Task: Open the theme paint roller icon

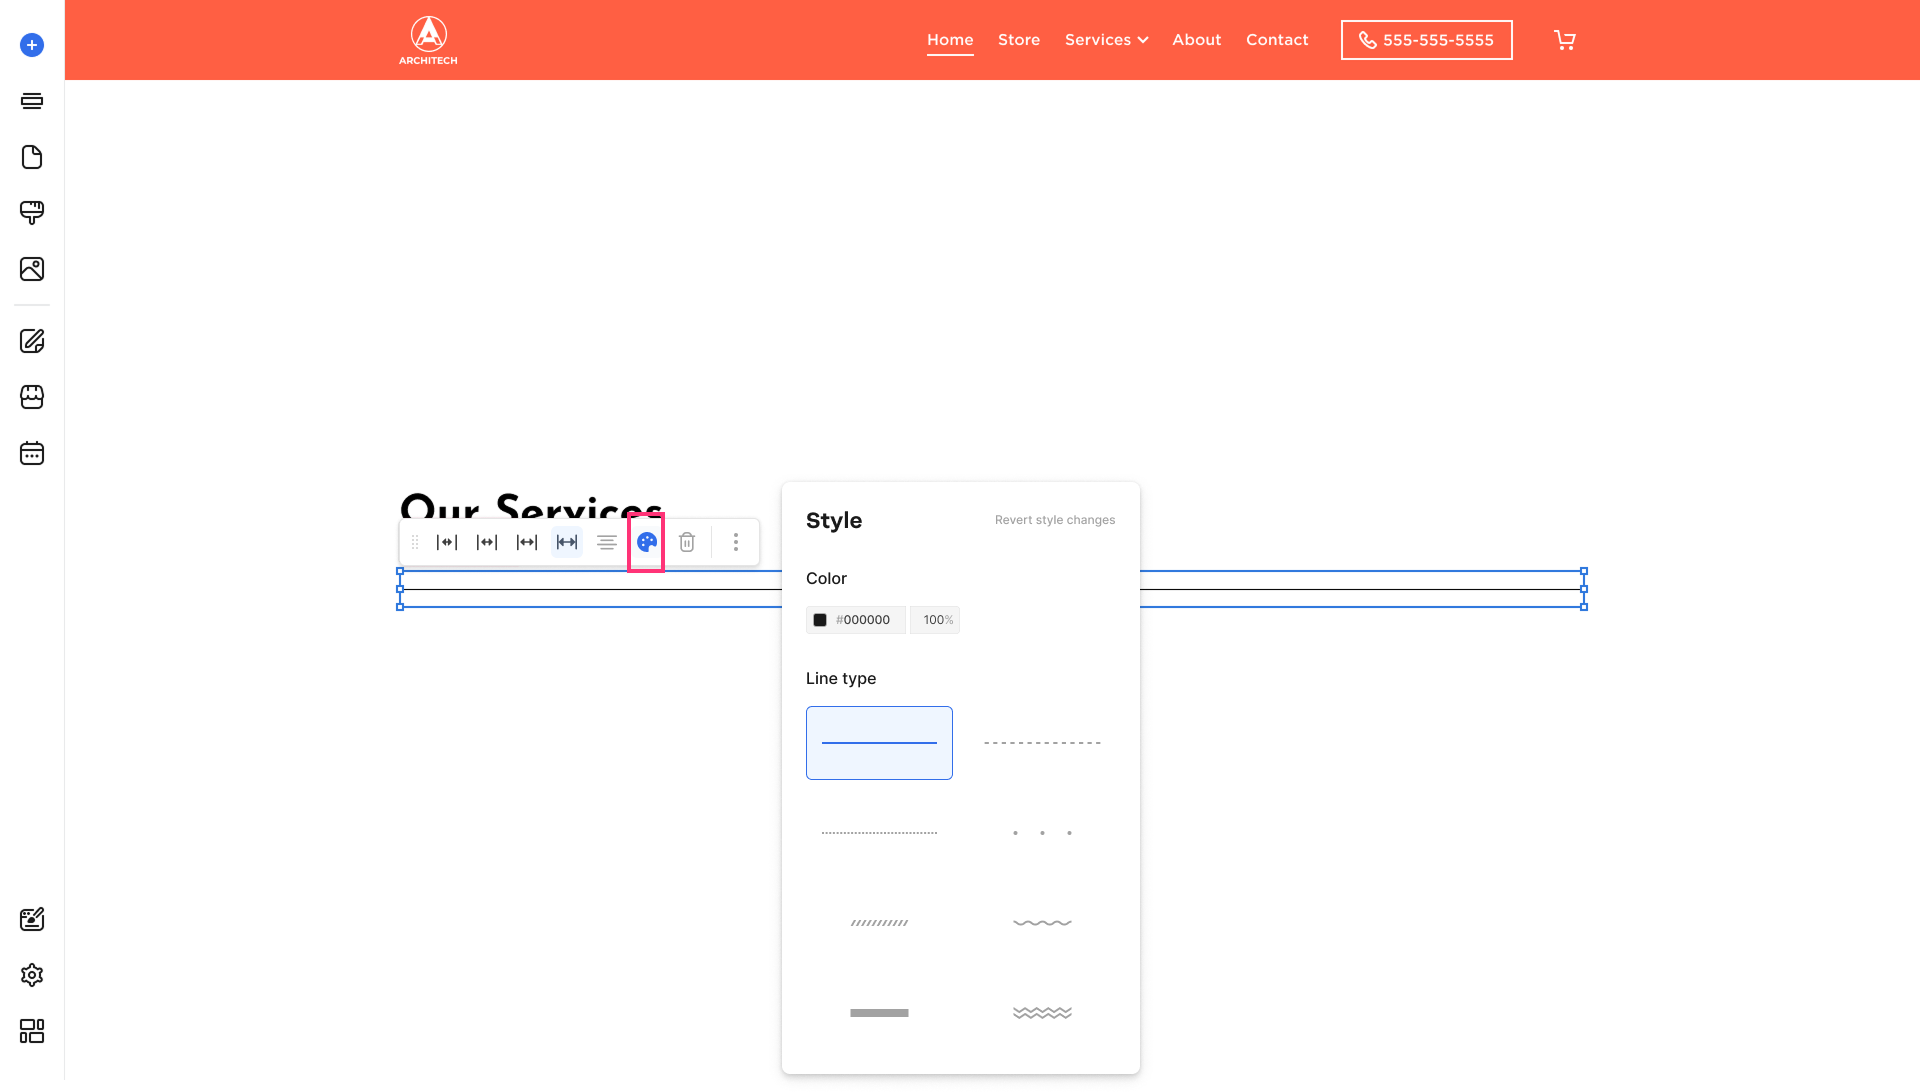Action: pyautogui.click(x=32, y=212)
